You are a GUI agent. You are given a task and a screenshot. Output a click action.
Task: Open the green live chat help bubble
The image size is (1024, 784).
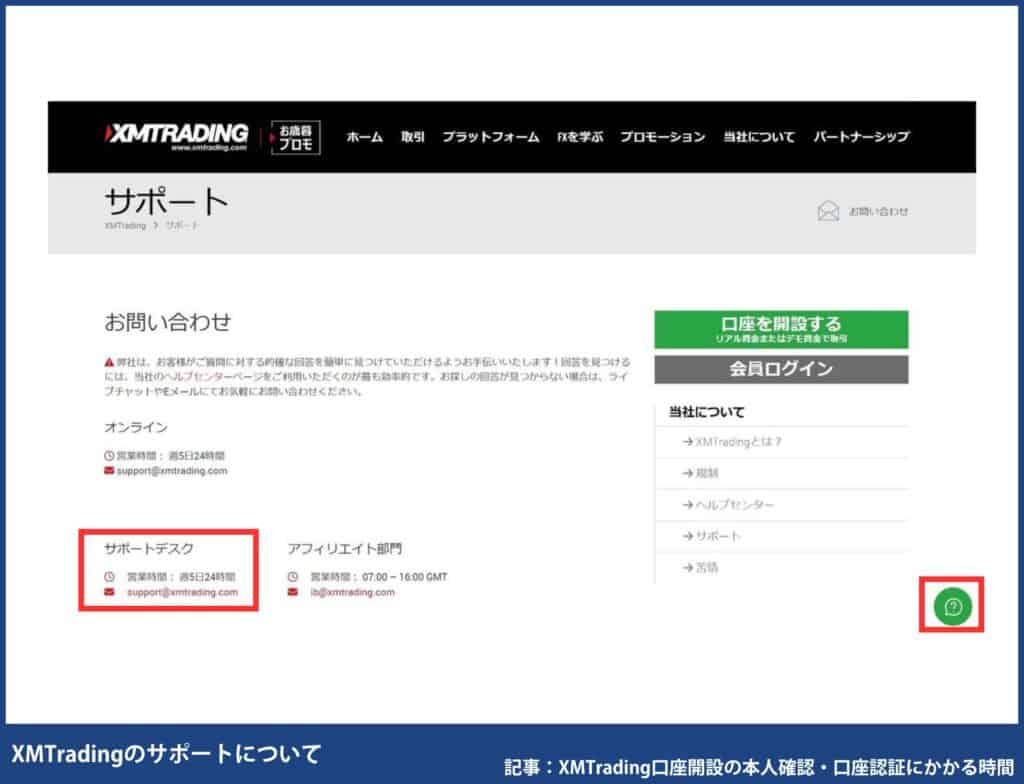point(953,606)
